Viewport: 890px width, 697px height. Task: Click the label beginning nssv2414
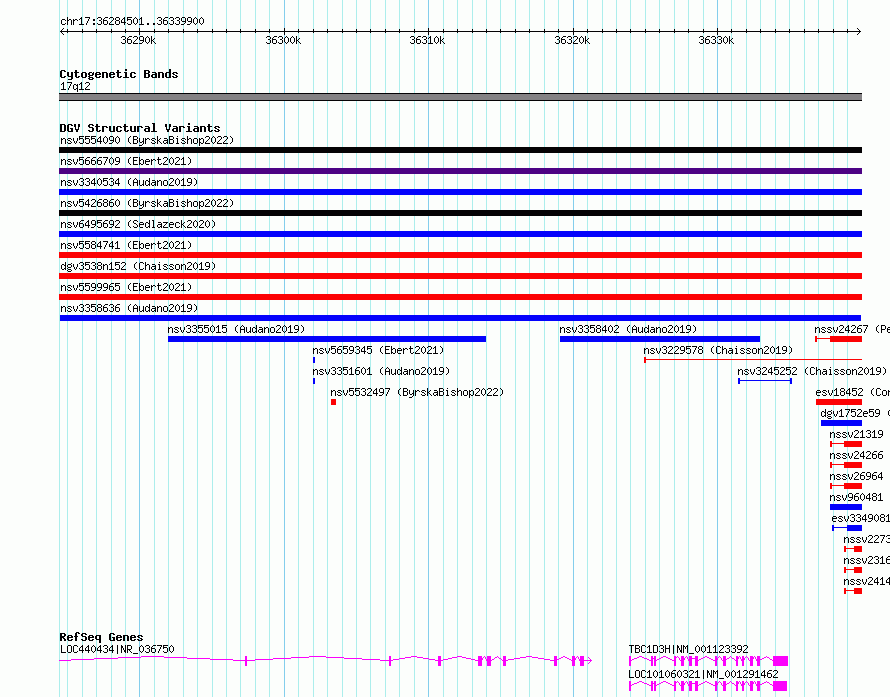pos(867,581)
